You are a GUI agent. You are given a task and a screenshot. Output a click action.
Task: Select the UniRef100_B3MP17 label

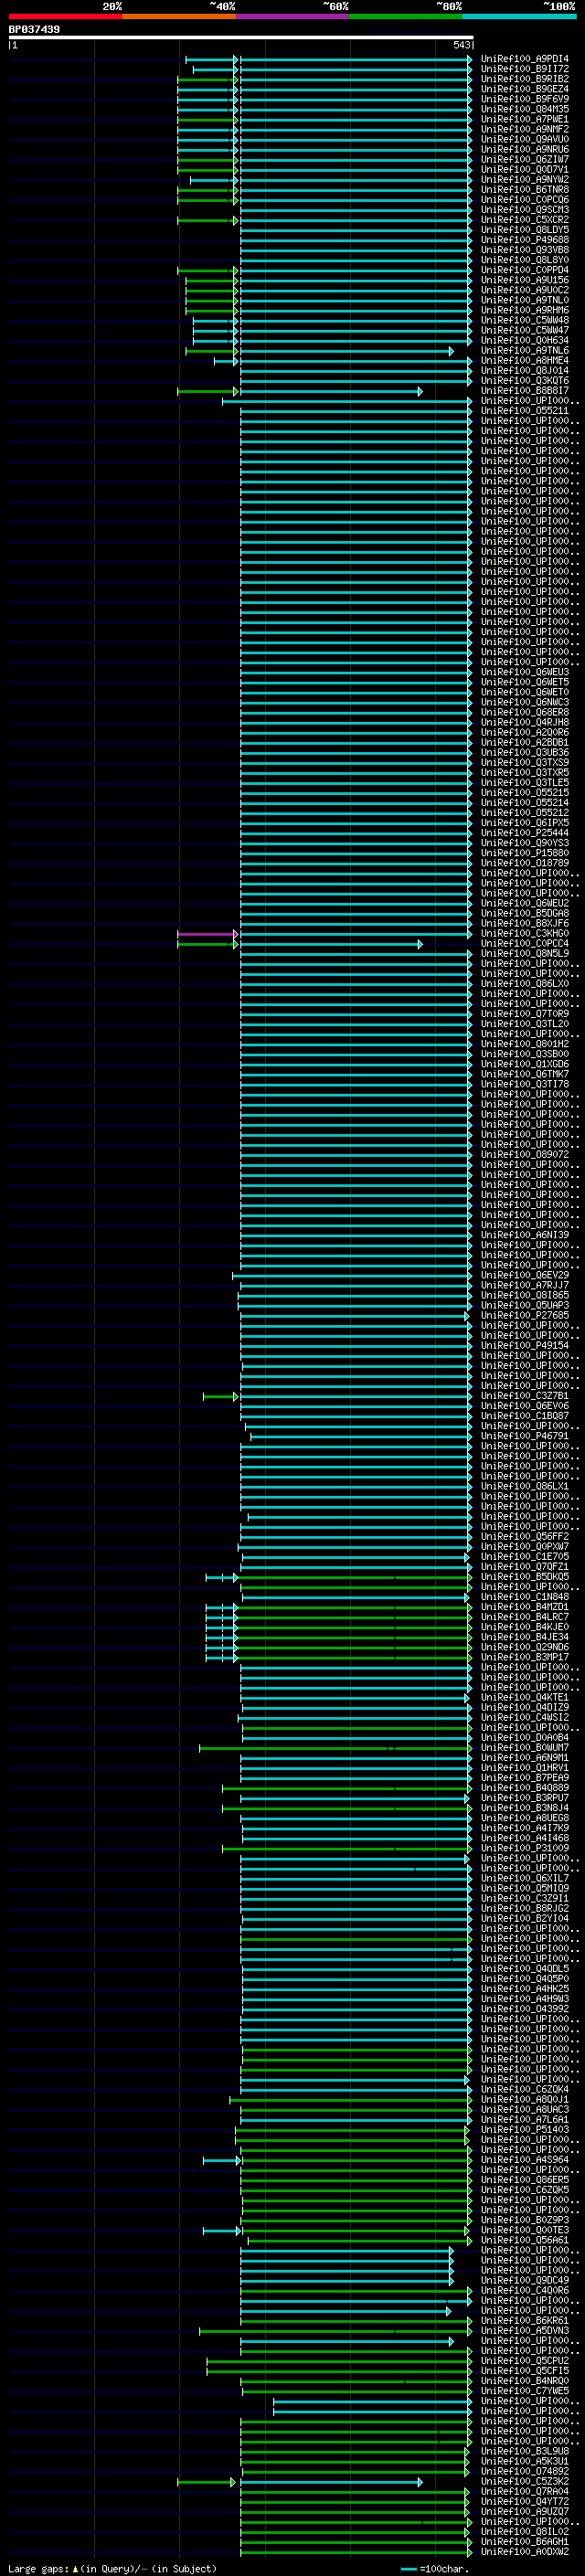click(x=524, y=1657)
